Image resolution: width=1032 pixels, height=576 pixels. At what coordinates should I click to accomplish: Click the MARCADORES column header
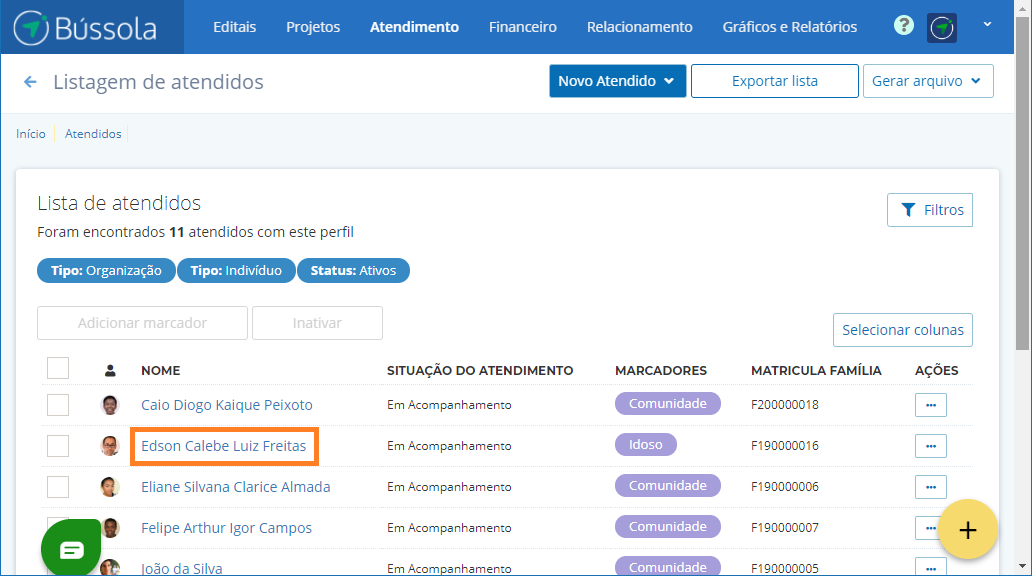click(x=661, y=371)
